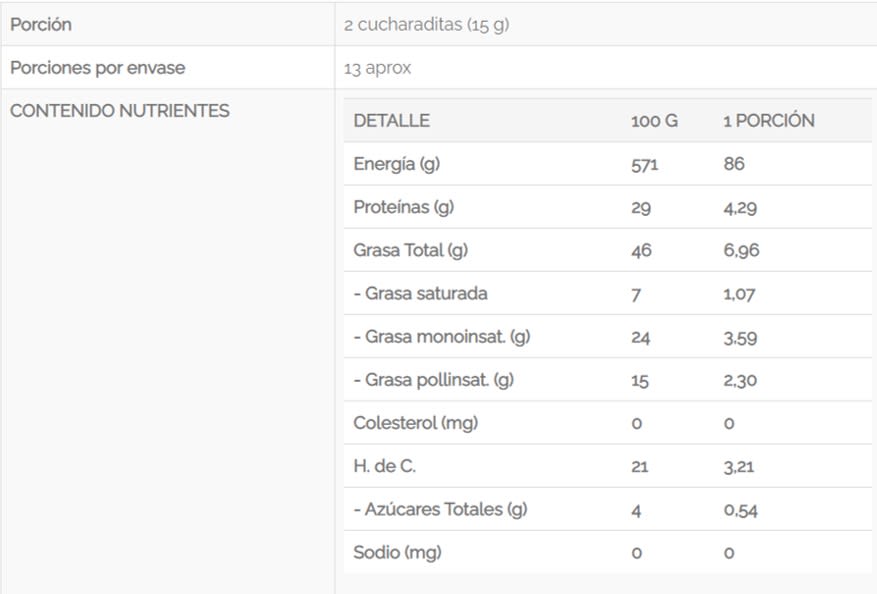Select the Azúcares Totales (g) row
The image size is (877, 594).
(440, 509)
